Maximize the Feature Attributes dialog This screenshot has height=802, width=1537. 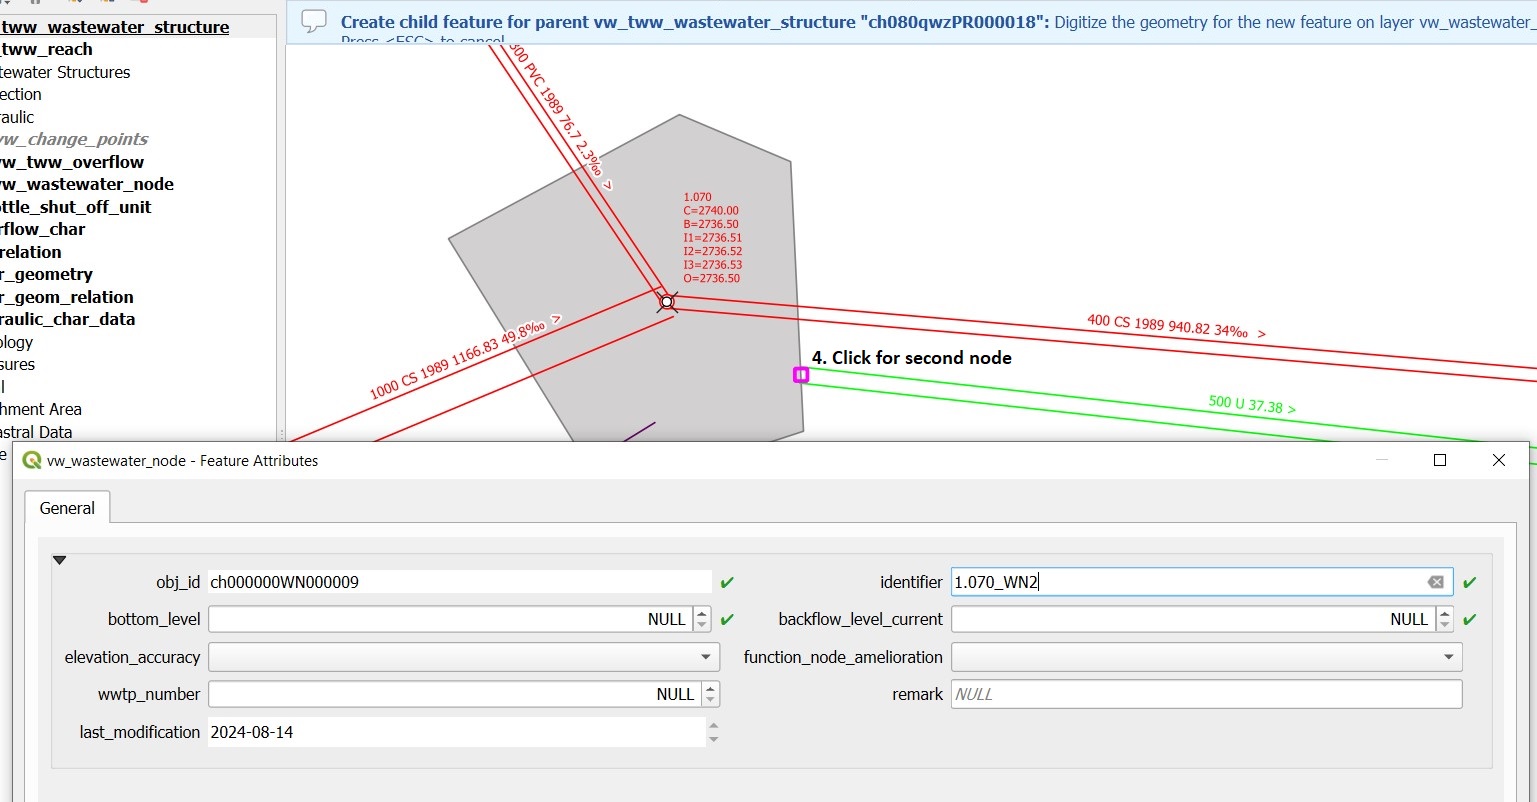1440,460
